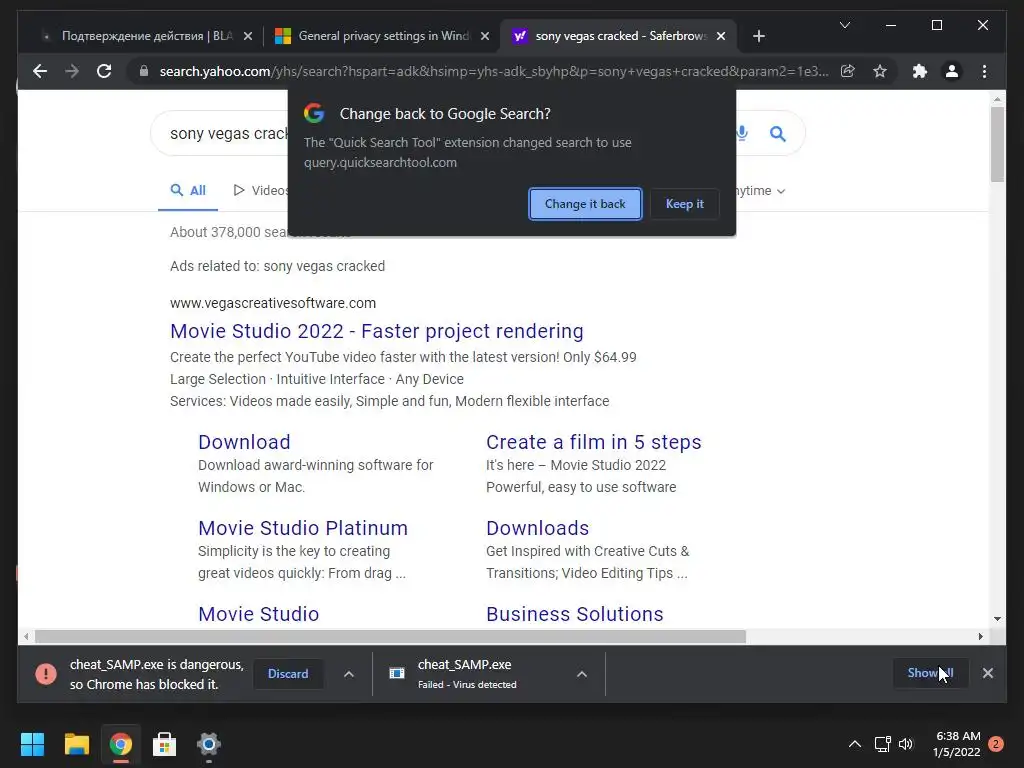
Task: Click the horizontal scrollbar thumb
Action: 391,637
